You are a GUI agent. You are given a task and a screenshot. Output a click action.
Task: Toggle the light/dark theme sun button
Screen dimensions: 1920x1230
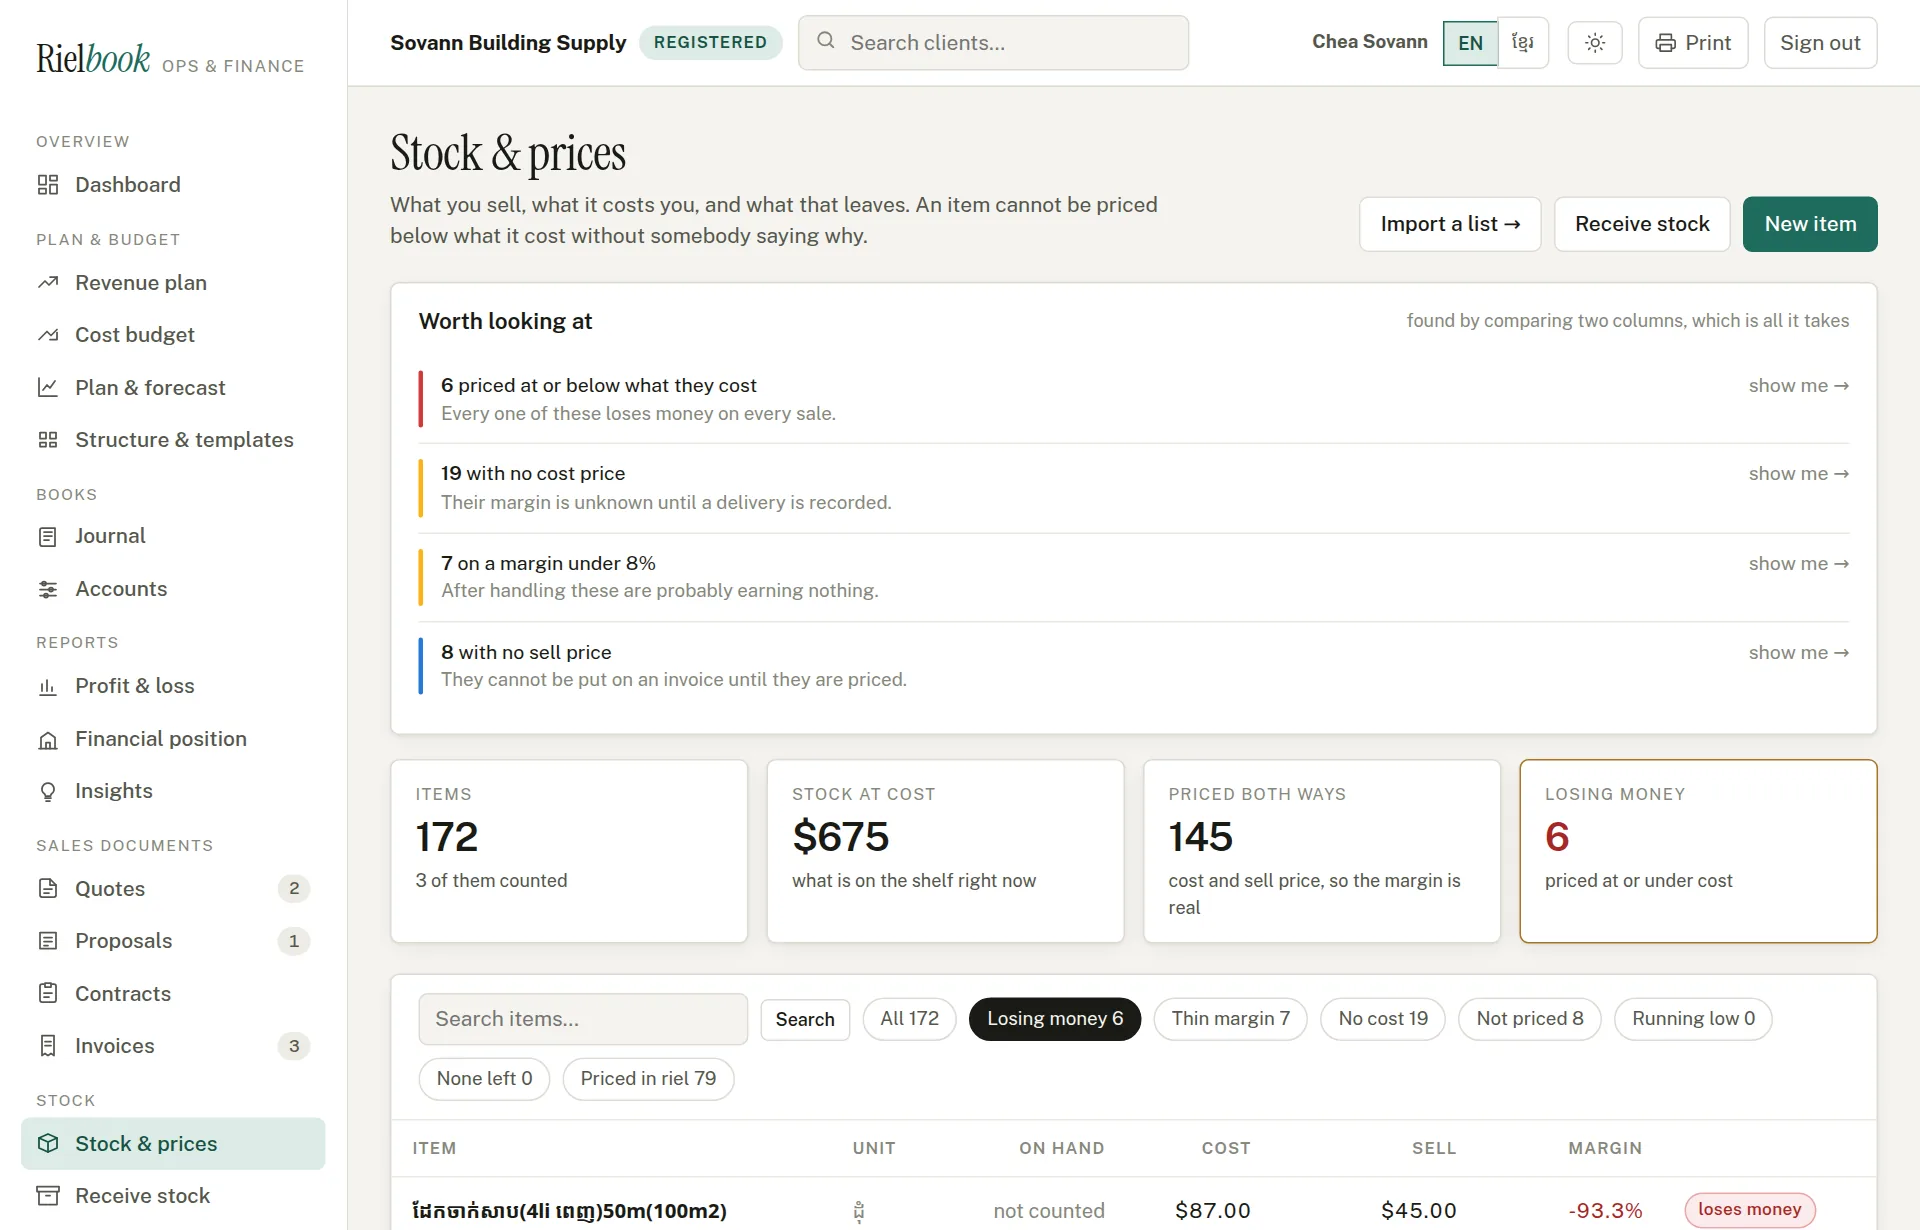pyautogui.click(x=1595, y=43)
